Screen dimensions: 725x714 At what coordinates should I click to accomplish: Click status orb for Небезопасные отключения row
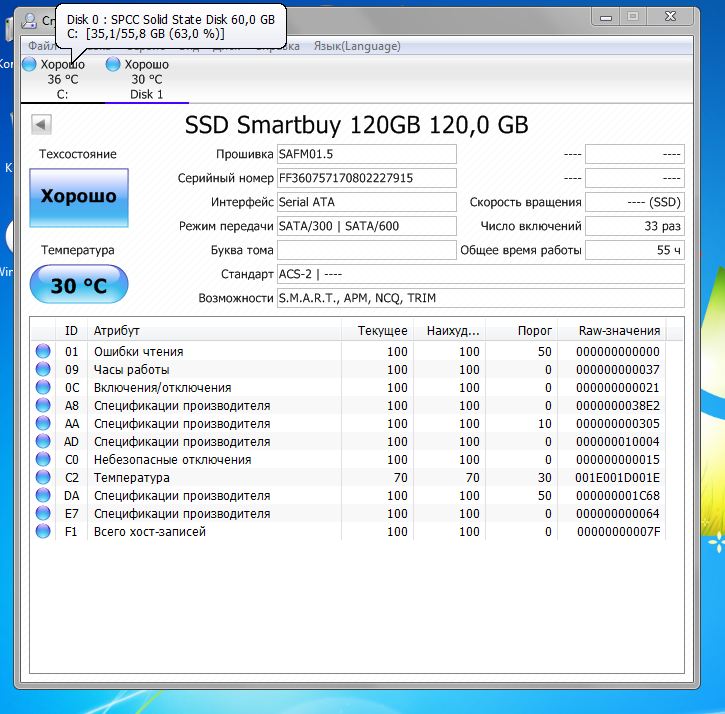point(43,459)
